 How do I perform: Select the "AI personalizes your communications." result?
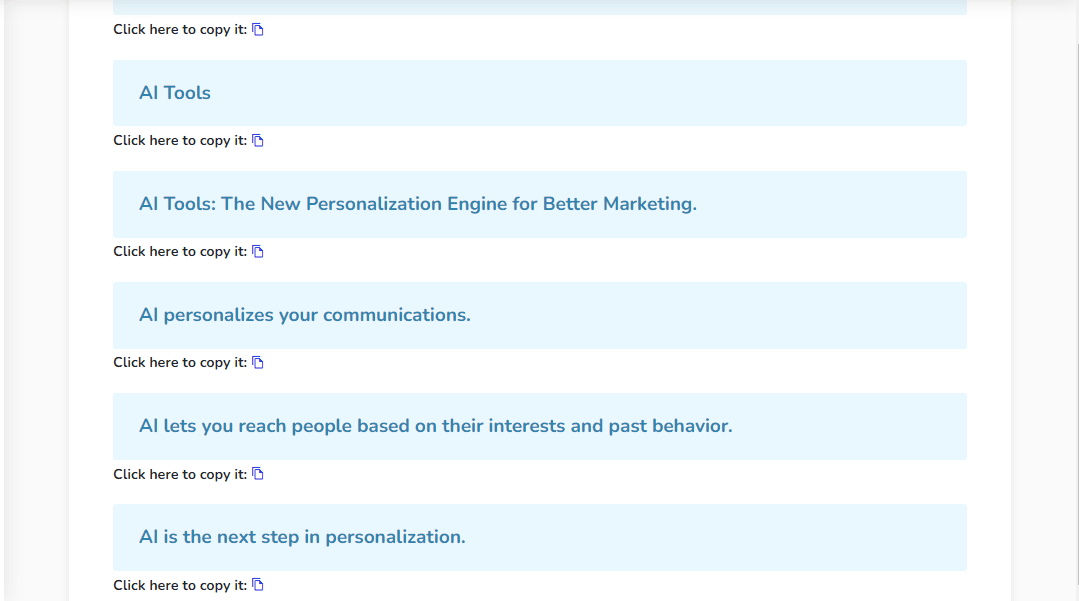click(540, 315)
